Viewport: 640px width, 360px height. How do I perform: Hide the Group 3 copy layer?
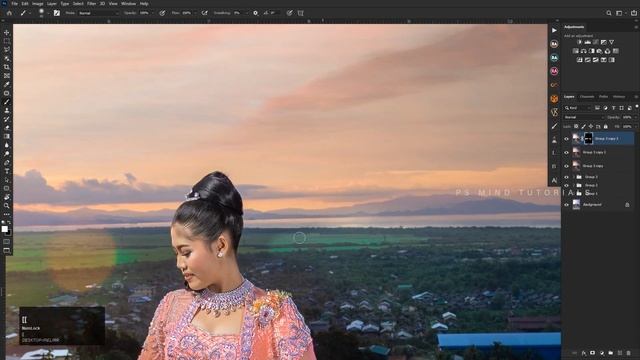pyautogui.click(x=567, y=166)
